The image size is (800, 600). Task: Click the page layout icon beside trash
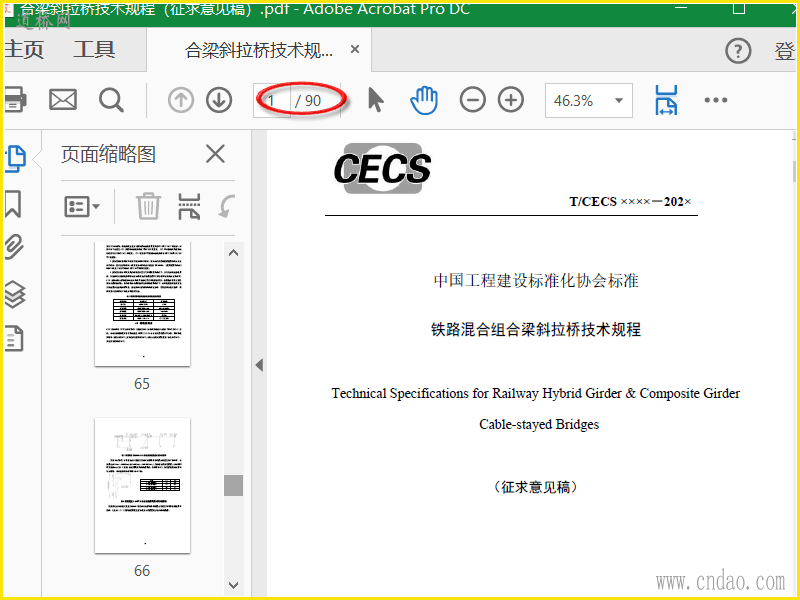(x=189, y=206)
